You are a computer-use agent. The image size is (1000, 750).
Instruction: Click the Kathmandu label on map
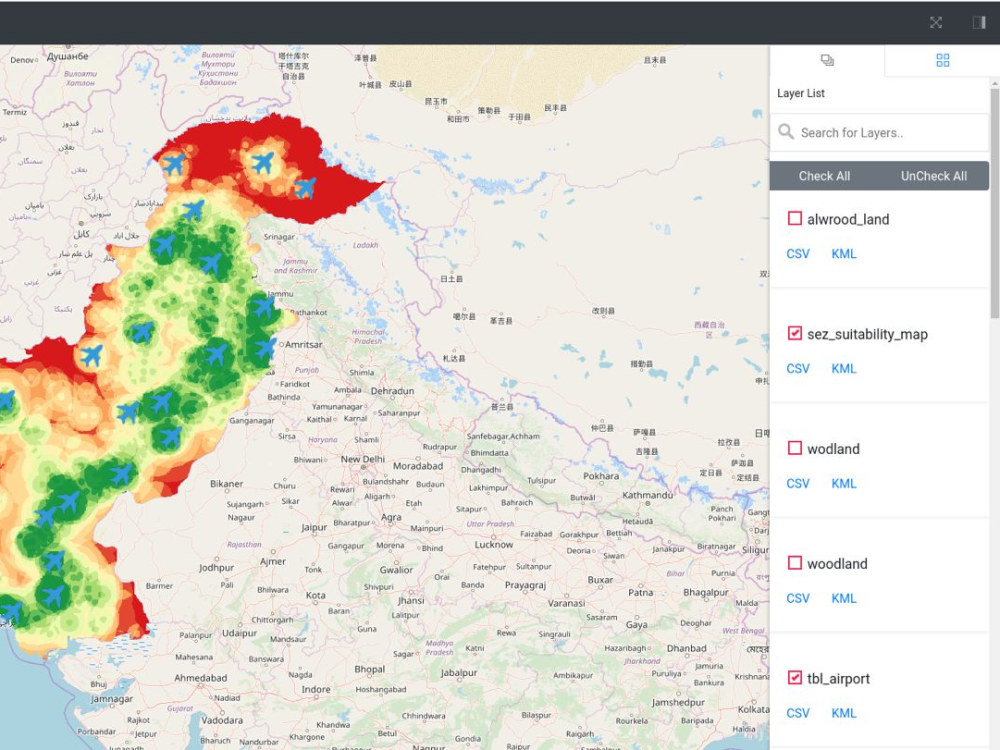647,495
